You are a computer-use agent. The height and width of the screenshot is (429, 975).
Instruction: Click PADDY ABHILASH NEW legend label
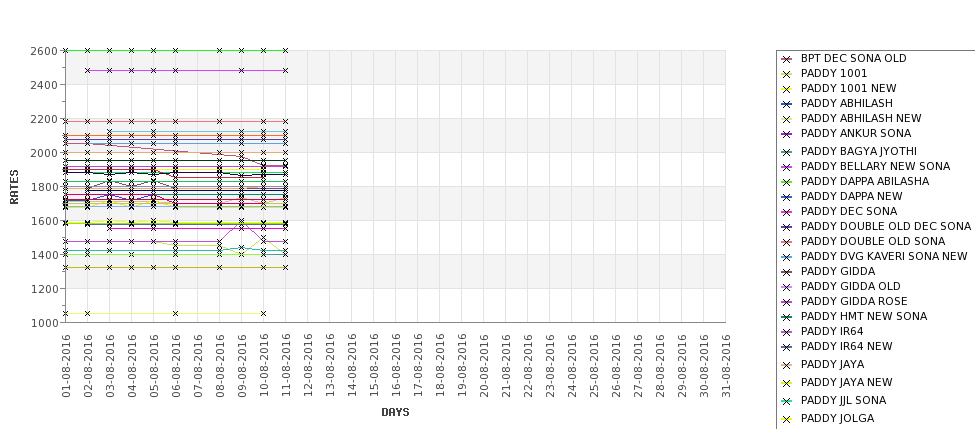[861, 118]
